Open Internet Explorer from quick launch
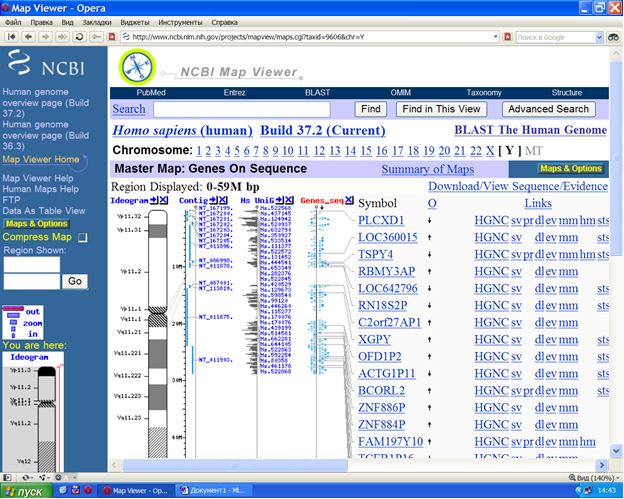624x499 pixels. (63, 490)
